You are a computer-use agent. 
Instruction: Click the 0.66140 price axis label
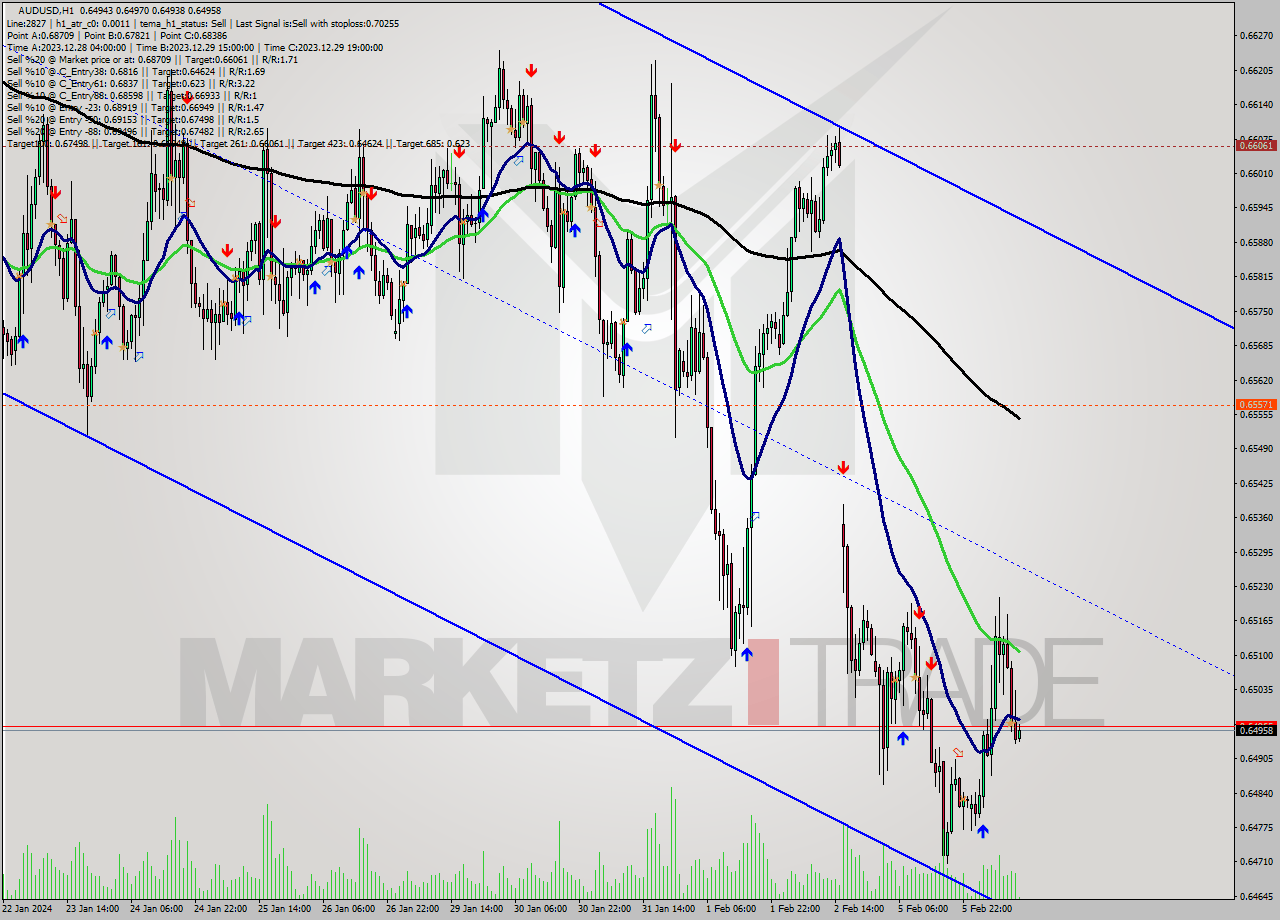pyautogui.click(x=1256, y=105)
